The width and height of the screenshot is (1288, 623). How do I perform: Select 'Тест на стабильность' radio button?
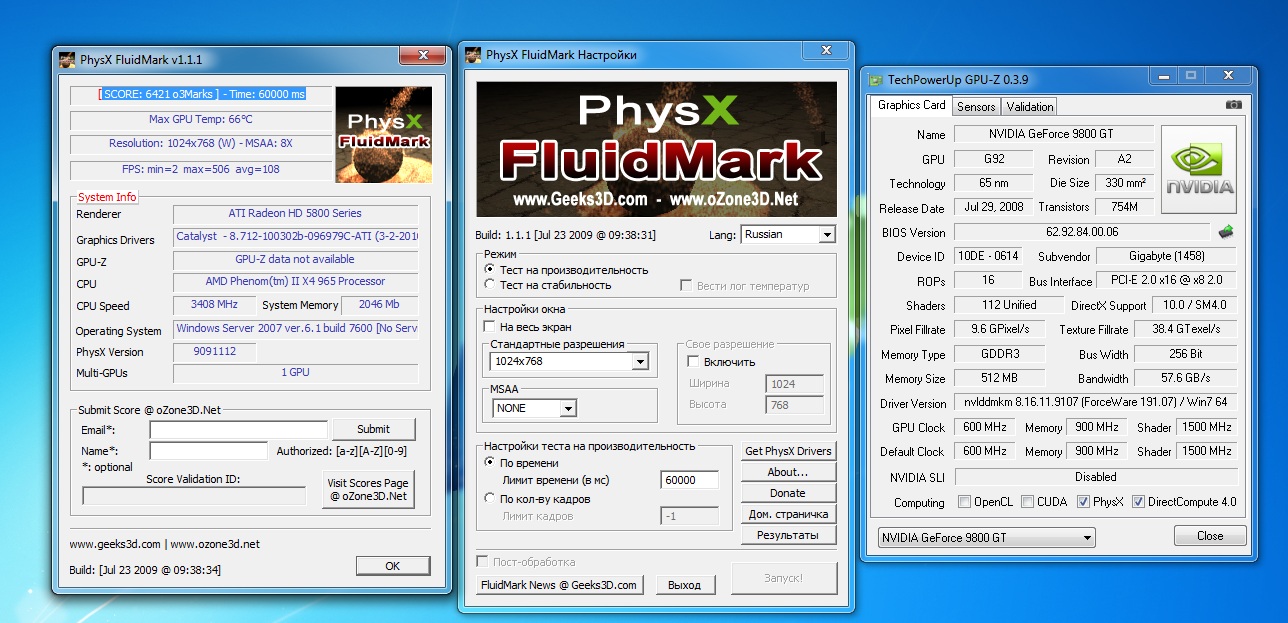(490, 285)
